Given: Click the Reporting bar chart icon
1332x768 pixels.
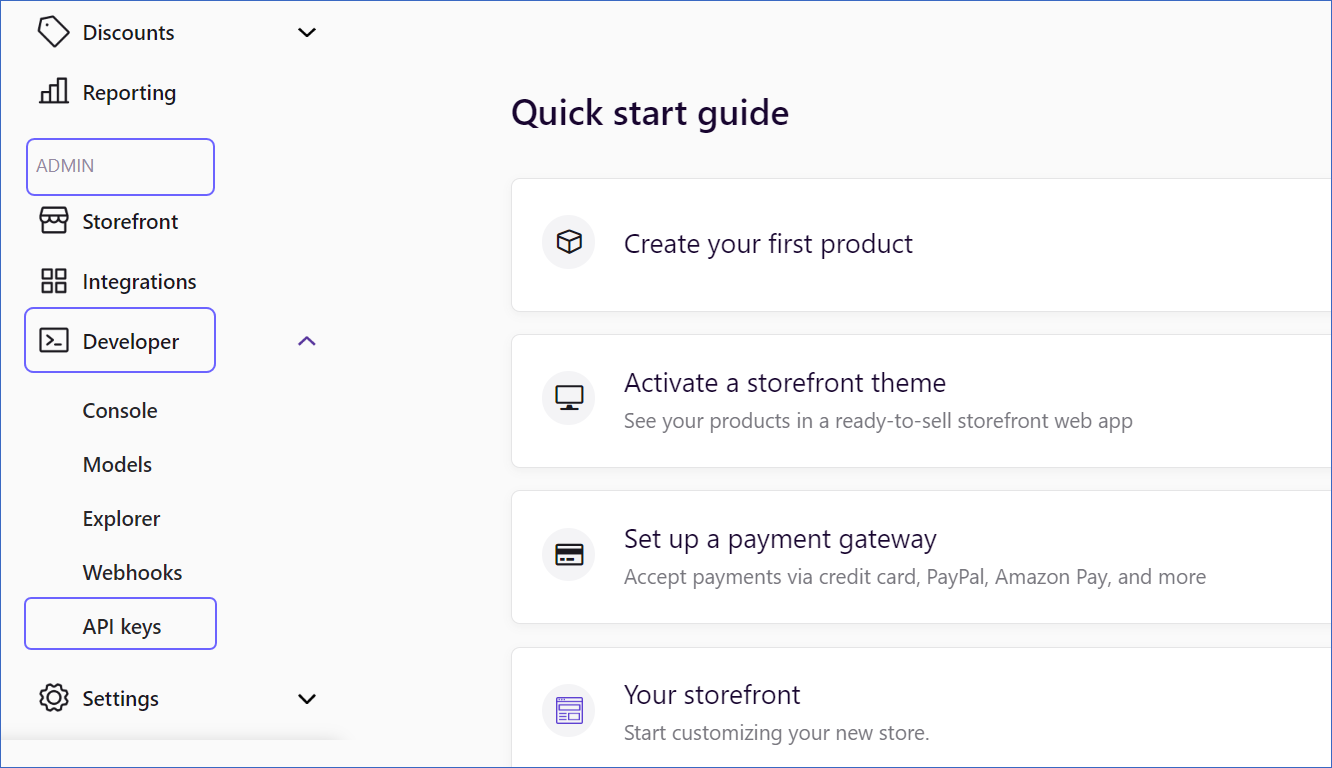Looking at the screenshot, I should click(x=53, y=92).
